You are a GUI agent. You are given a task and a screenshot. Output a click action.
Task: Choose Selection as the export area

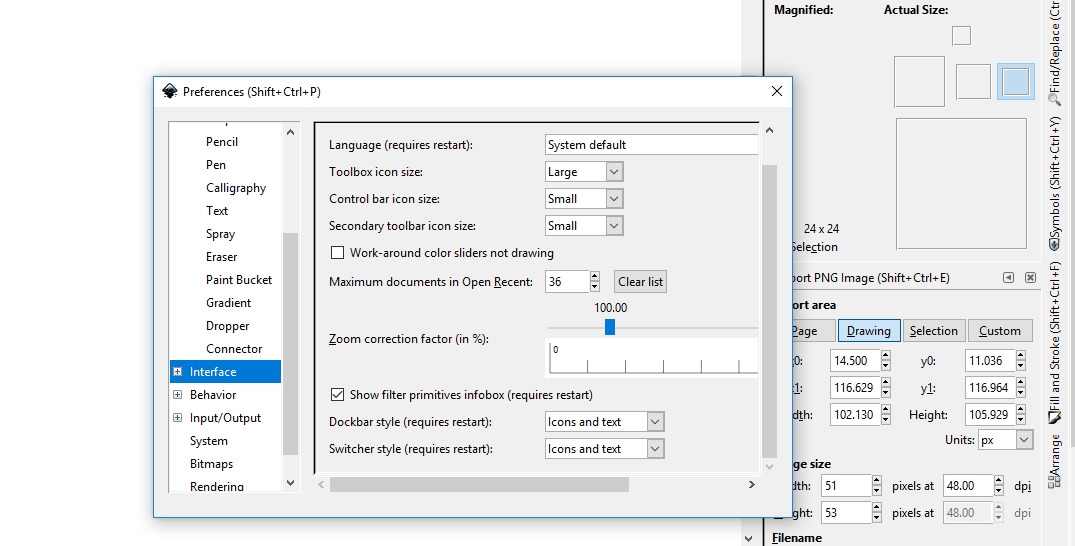tap(933, 331)
